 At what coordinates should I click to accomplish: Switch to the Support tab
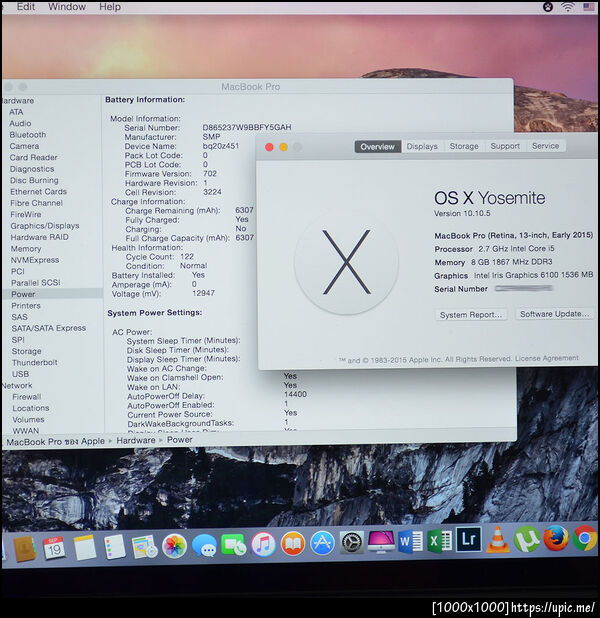(x=505, y=146)
